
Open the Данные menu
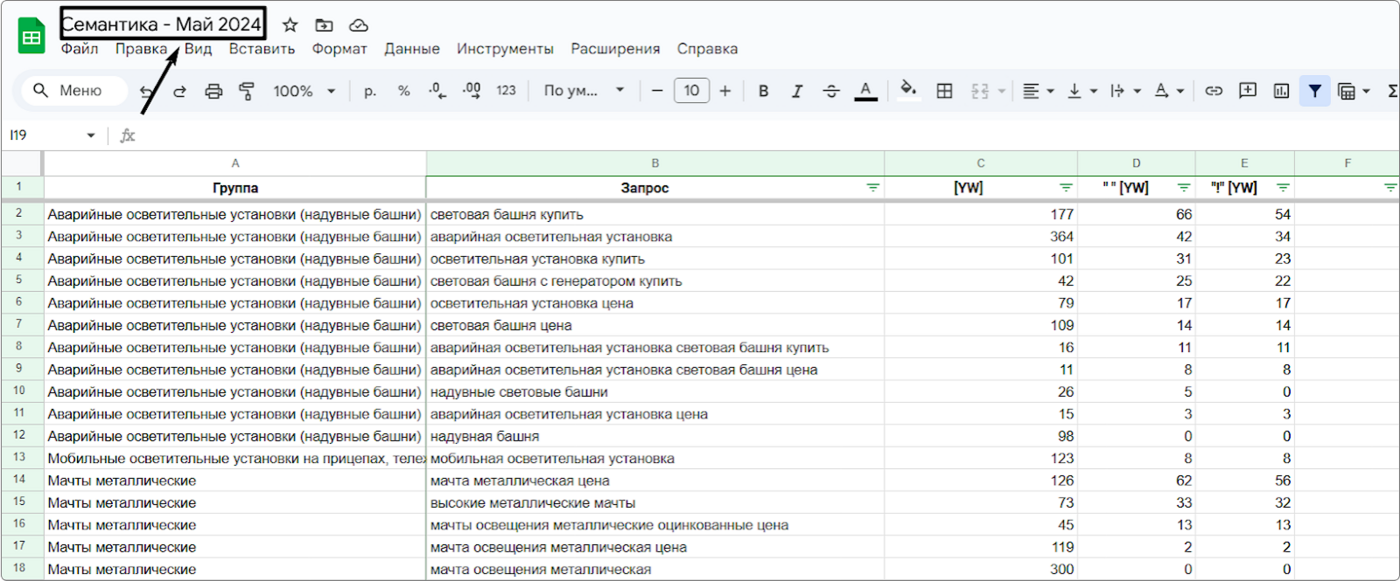click(x=412, y=48)
